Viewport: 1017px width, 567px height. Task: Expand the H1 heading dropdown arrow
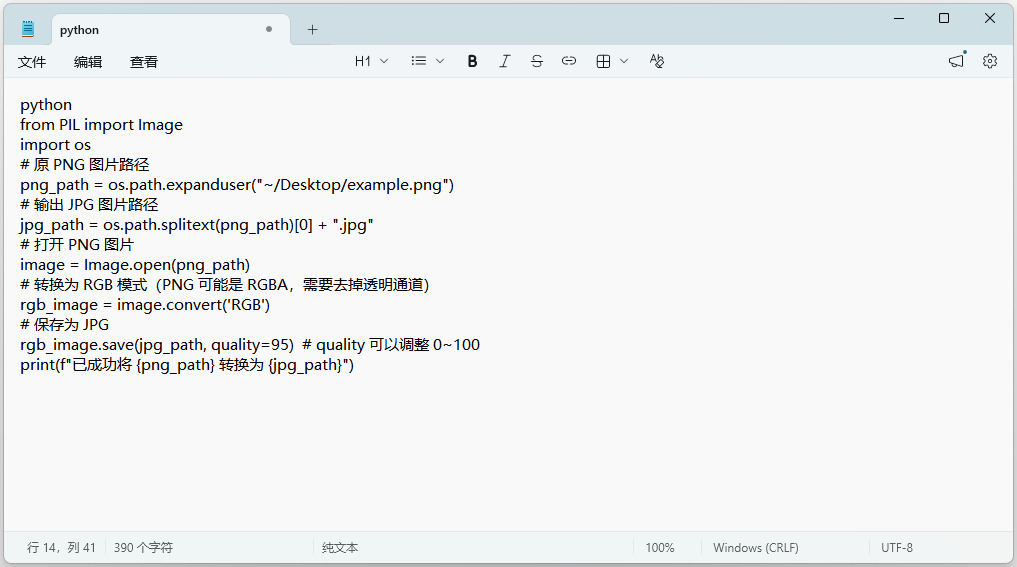point(384,61)
